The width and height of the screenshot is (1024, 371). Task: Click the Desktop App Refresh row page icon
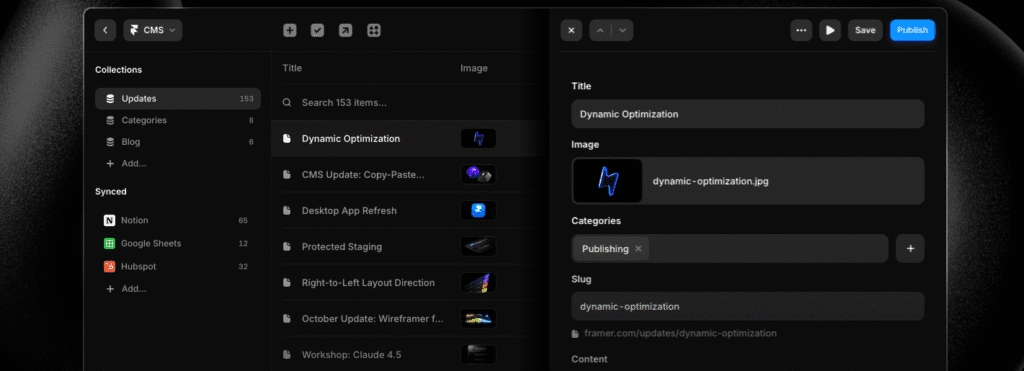(286, 210)
